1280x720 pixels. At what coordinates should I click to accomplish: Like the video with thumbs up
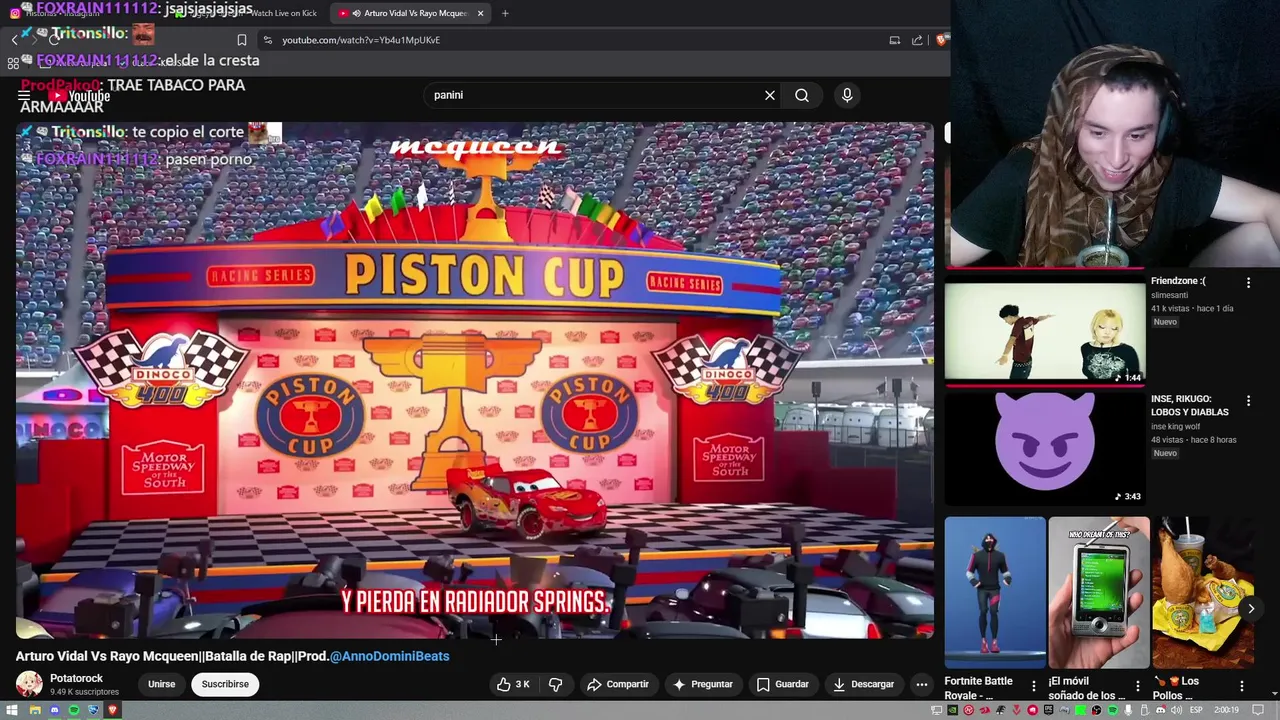pyautogui.click(x=513, y=684)
